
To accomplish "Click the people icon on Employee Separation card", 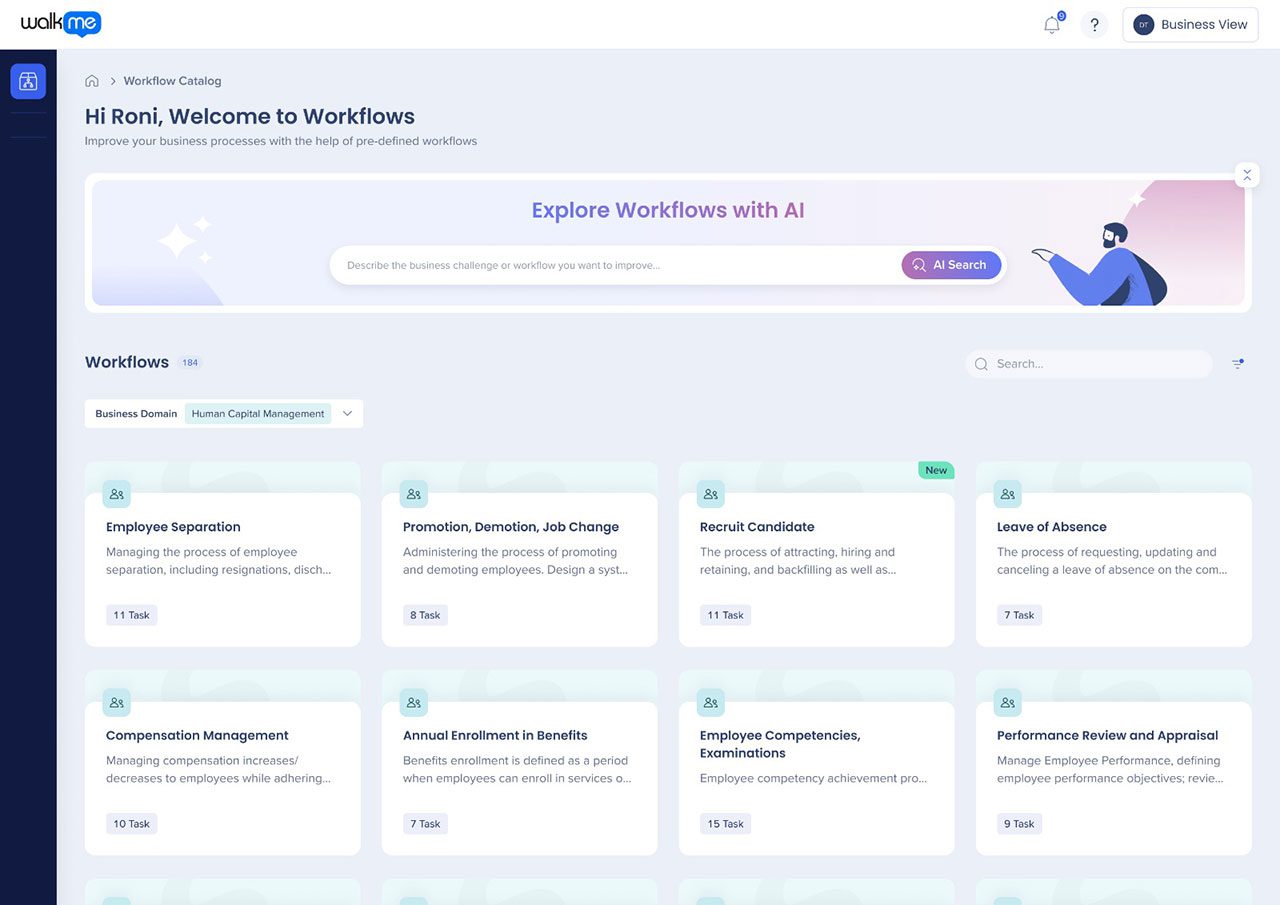I will tap(117, 494).
